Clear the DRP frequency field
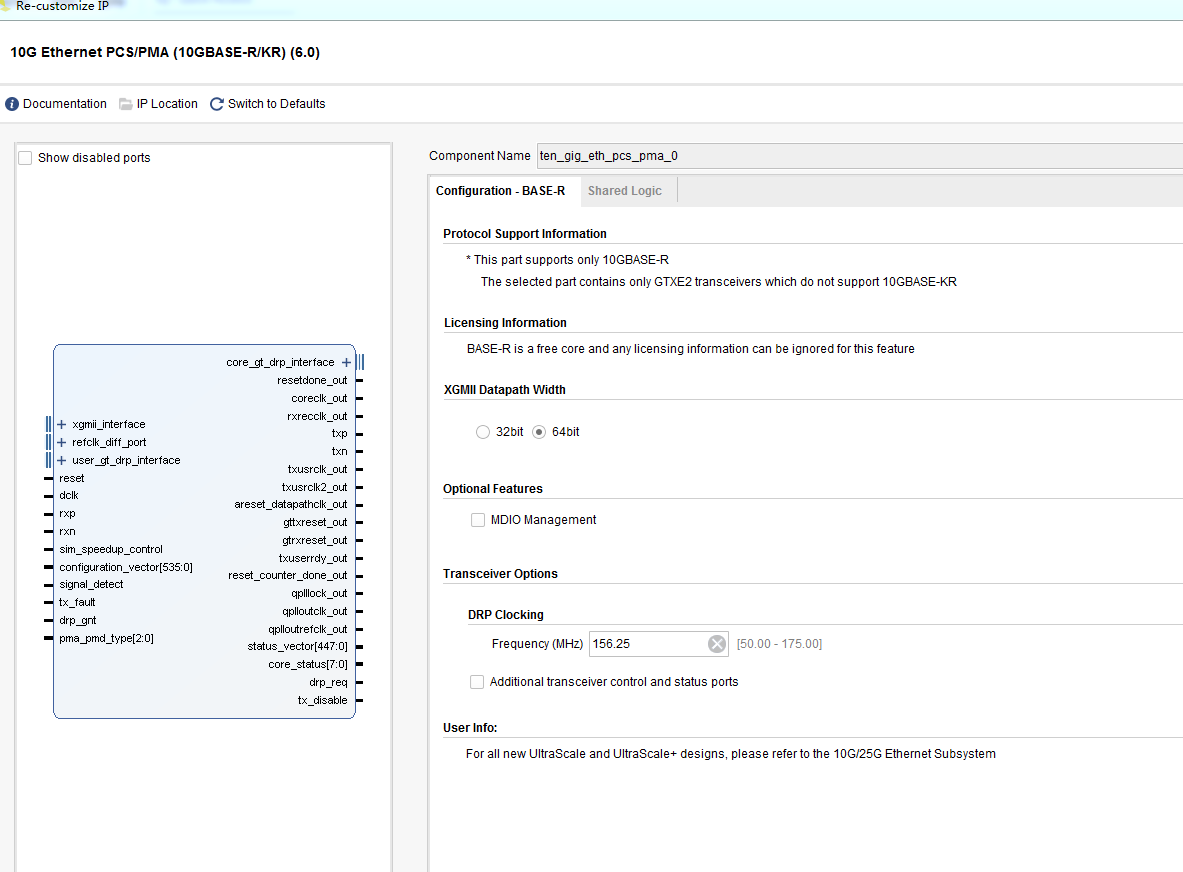This screenshot has width=1183, height=872. [x=717, y=644]
